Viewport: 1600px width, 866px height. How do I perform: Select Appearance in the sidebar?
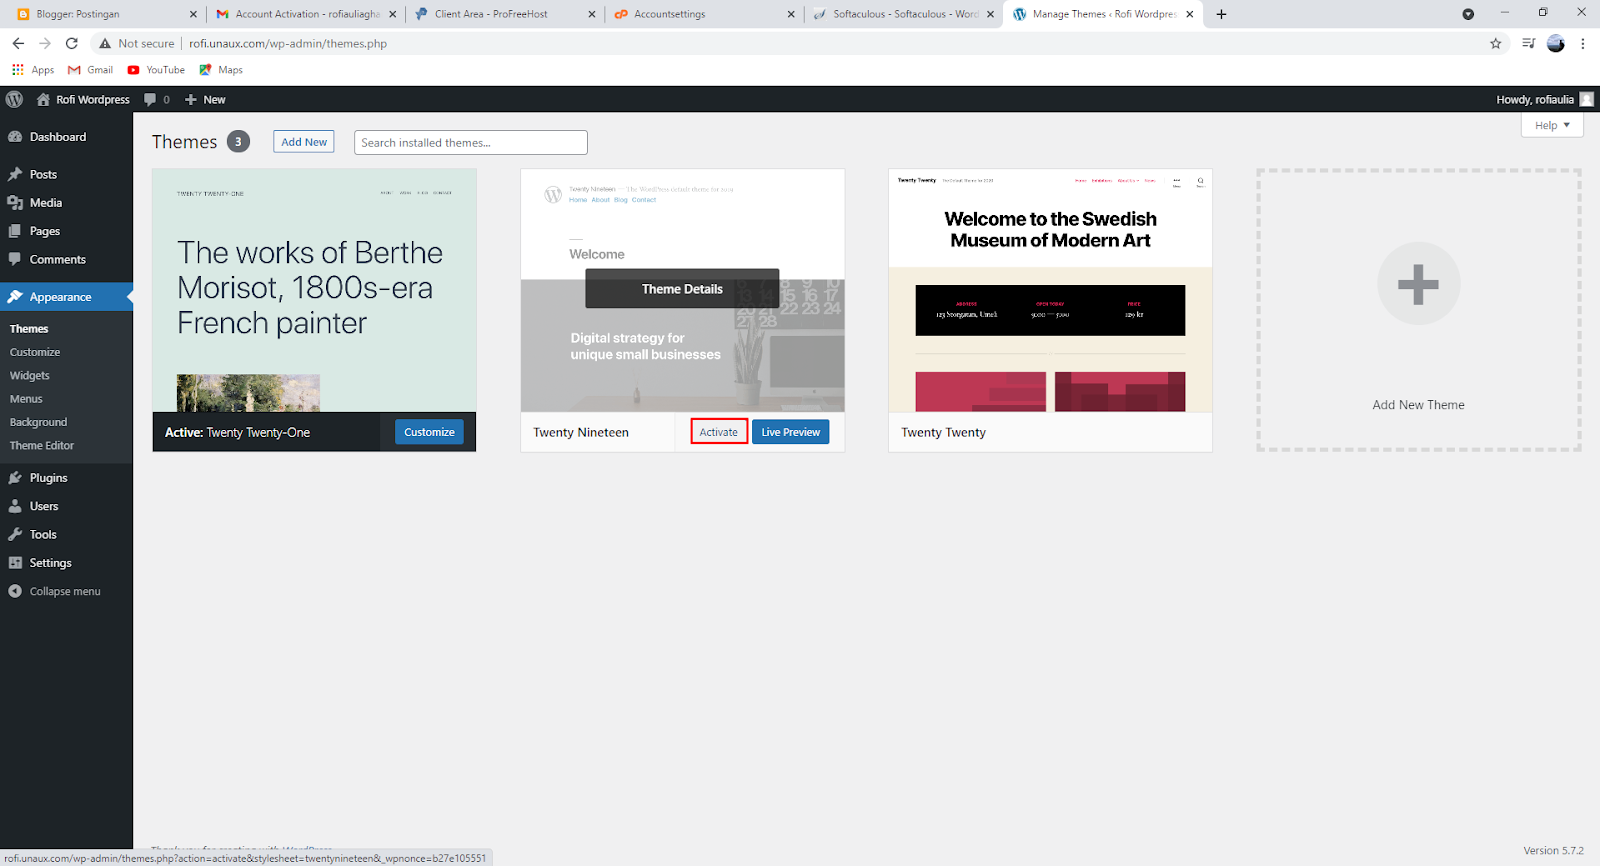click(x=66, y=297)
